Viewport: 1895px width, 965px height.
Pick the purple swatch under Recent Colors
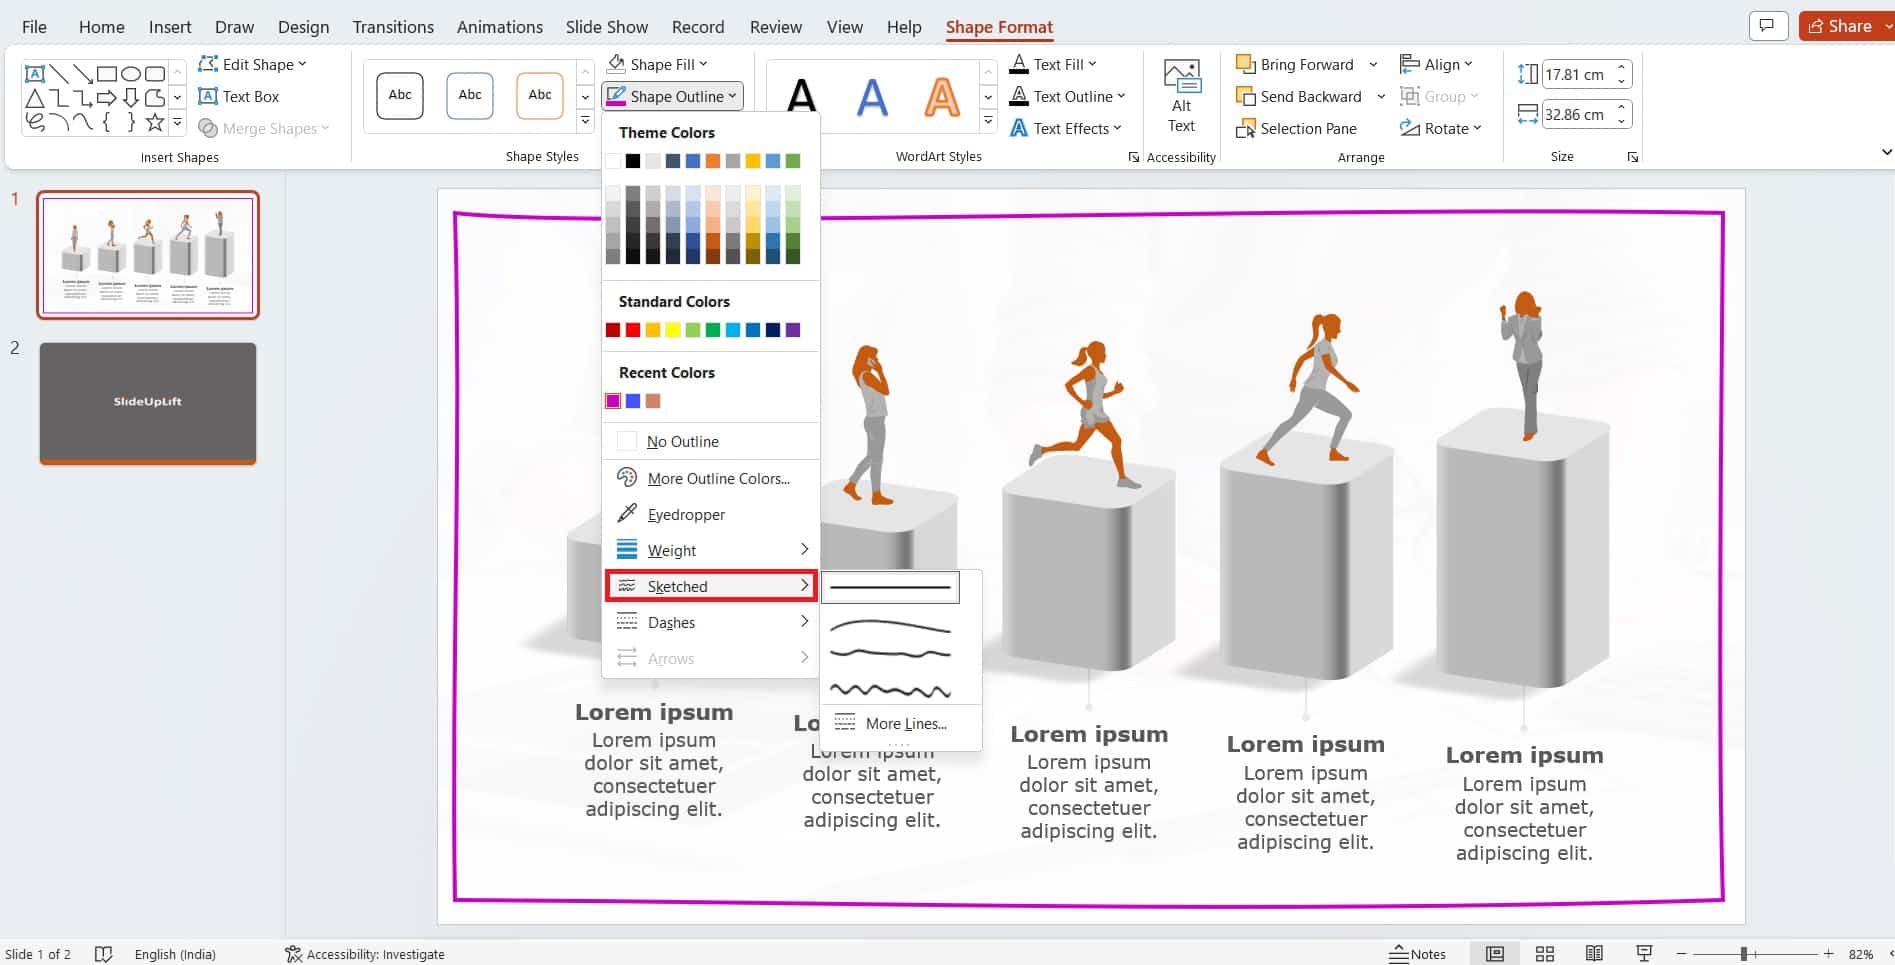tap(612, 400)
